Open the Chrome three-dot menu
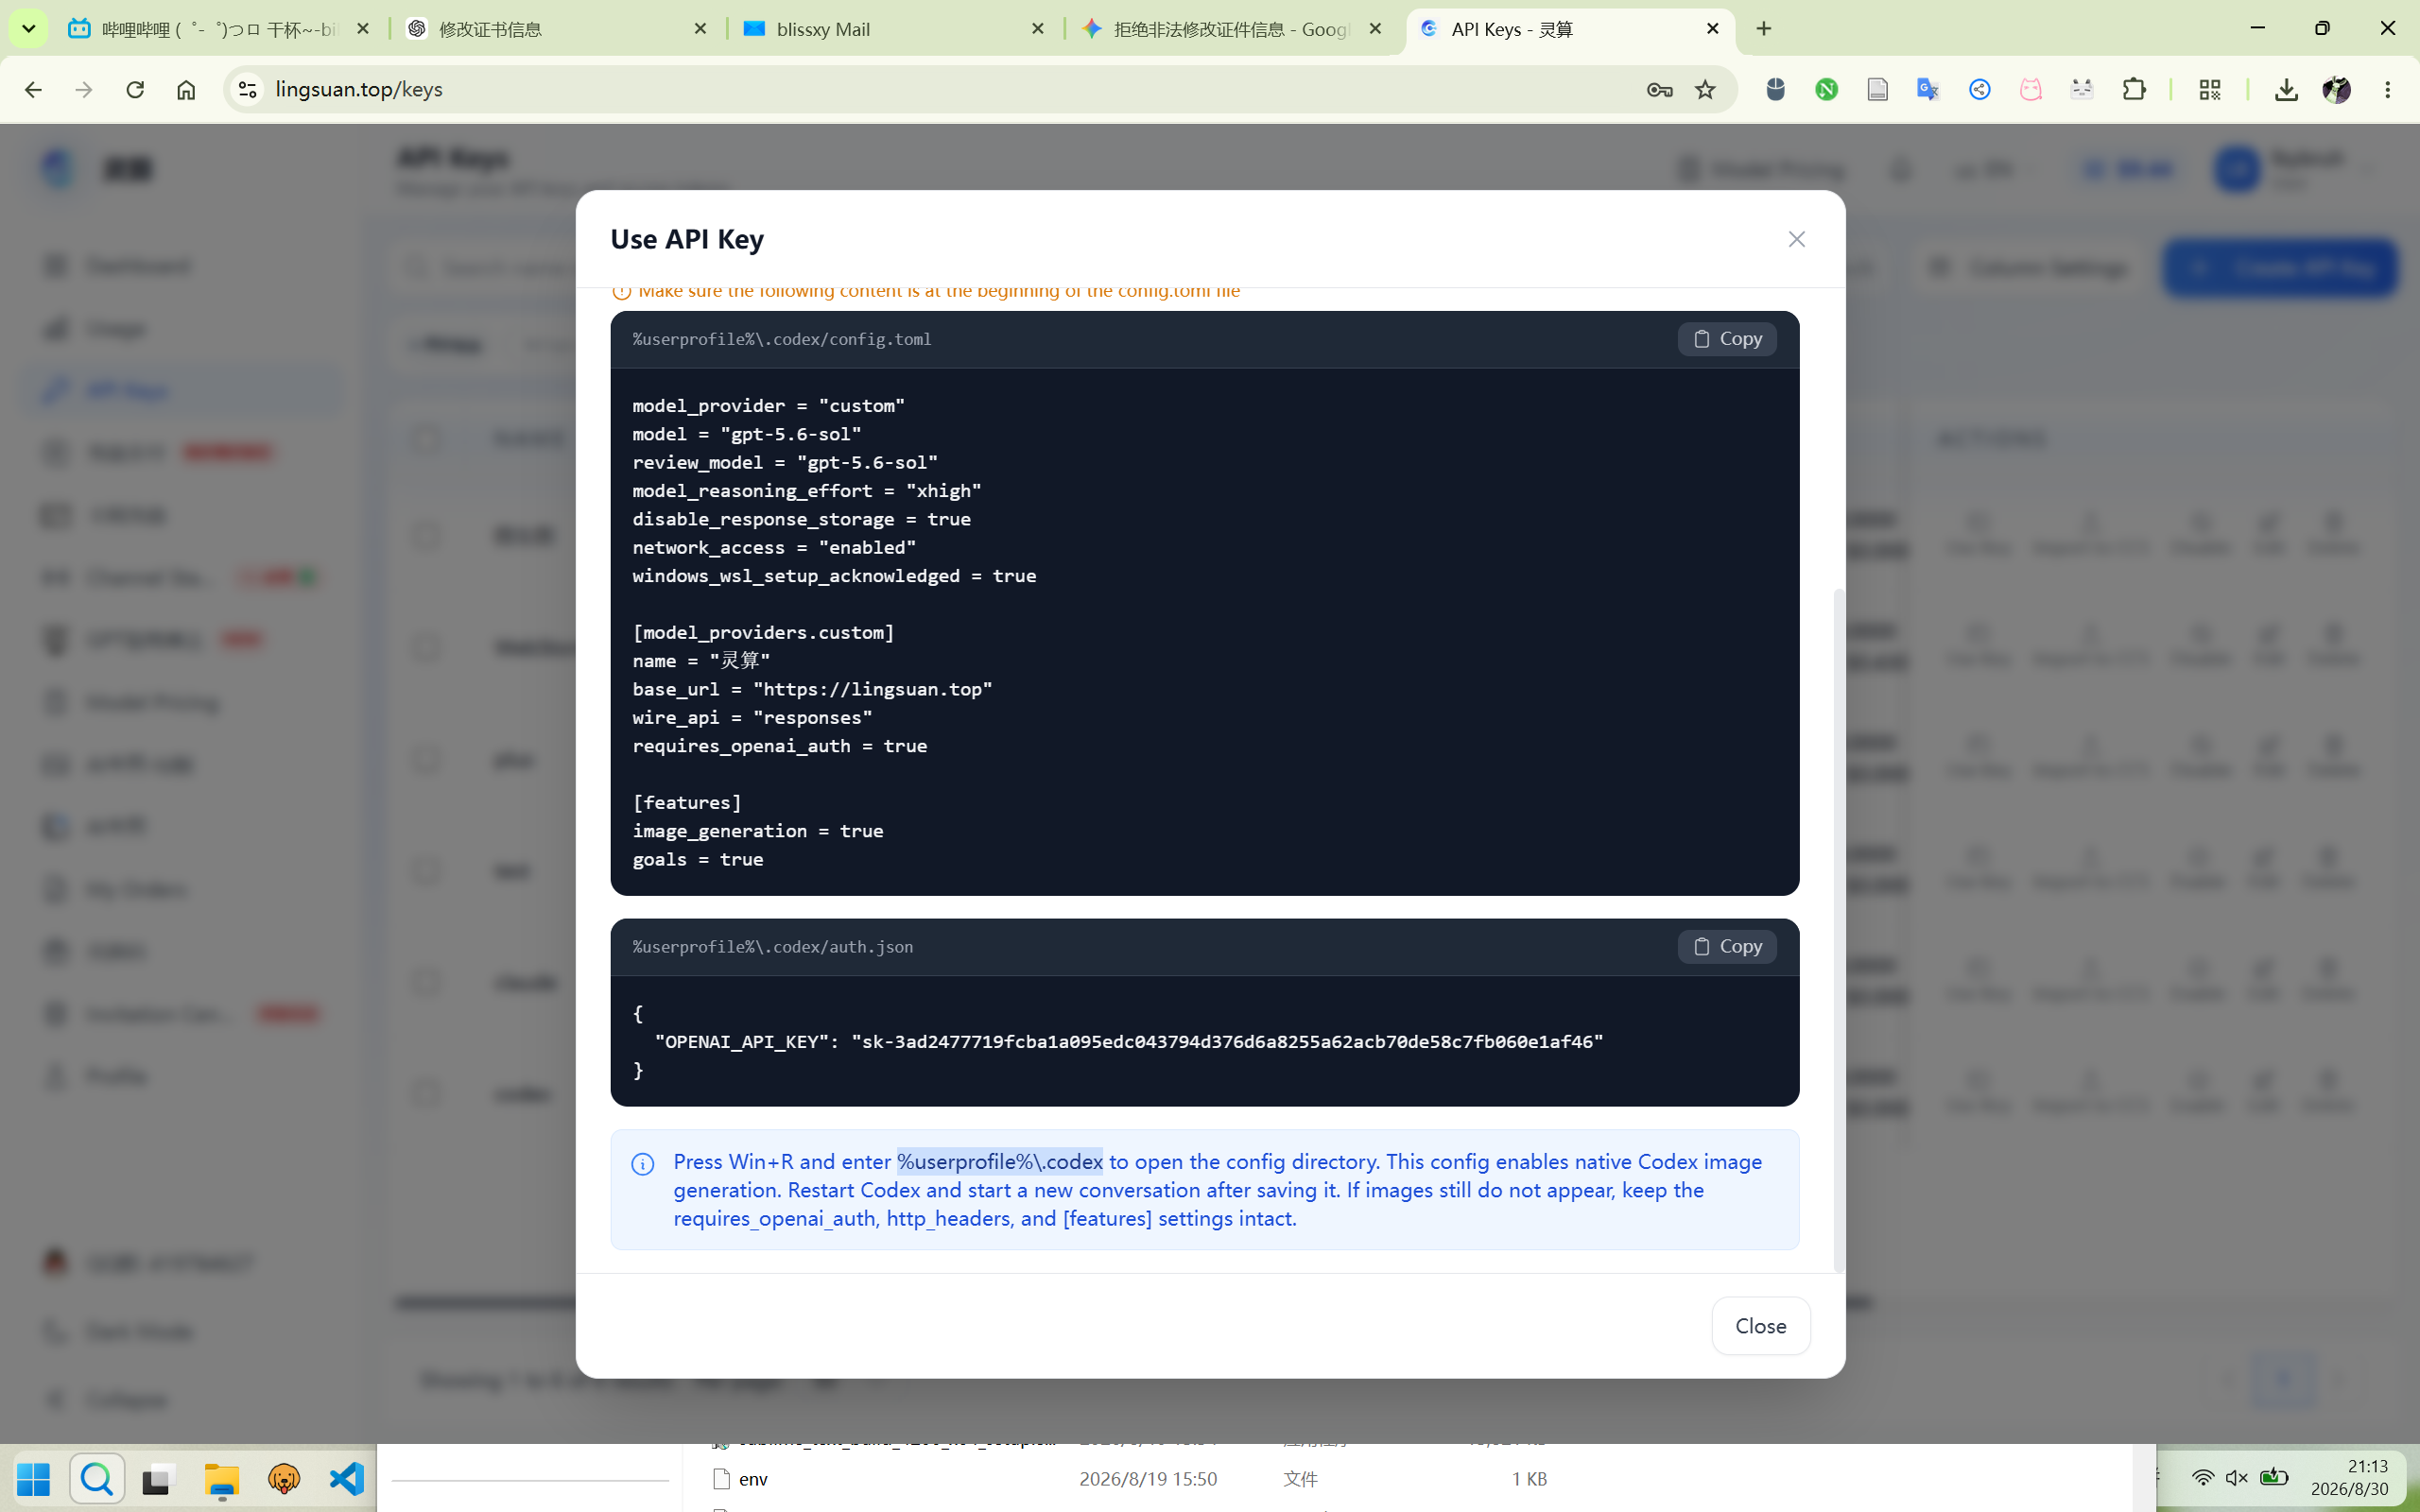Screen dimensions: 2420x1512 pyautogui.click(x=2387, y=90)
